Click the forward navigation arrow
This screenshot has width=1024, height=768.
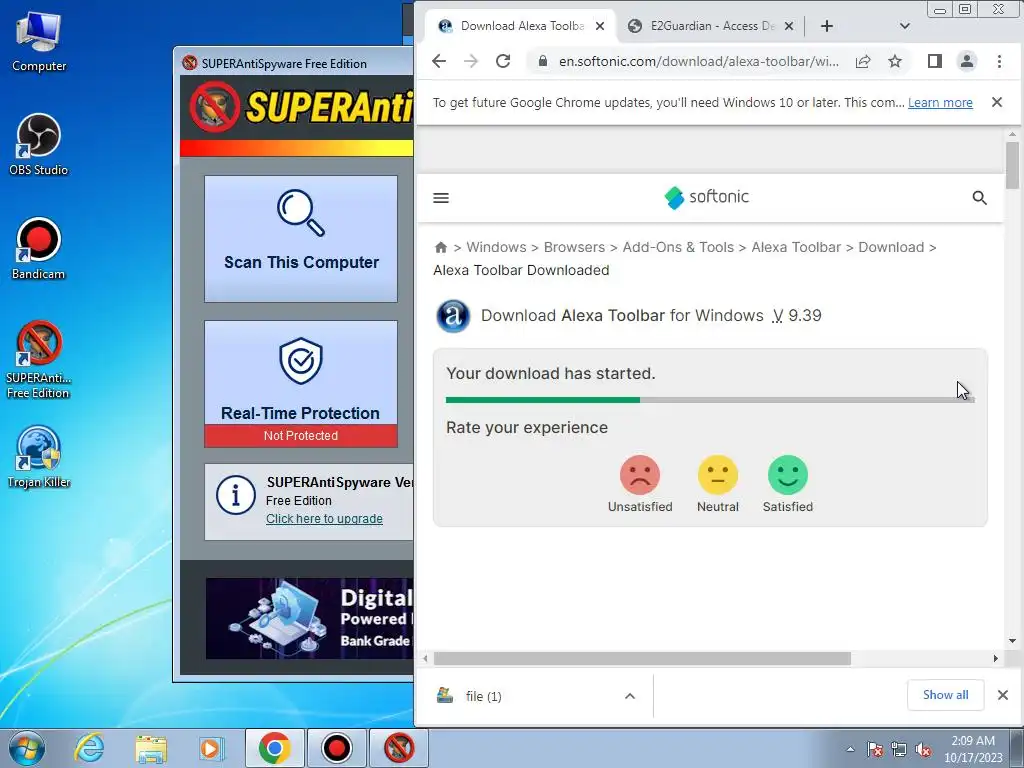471,61
